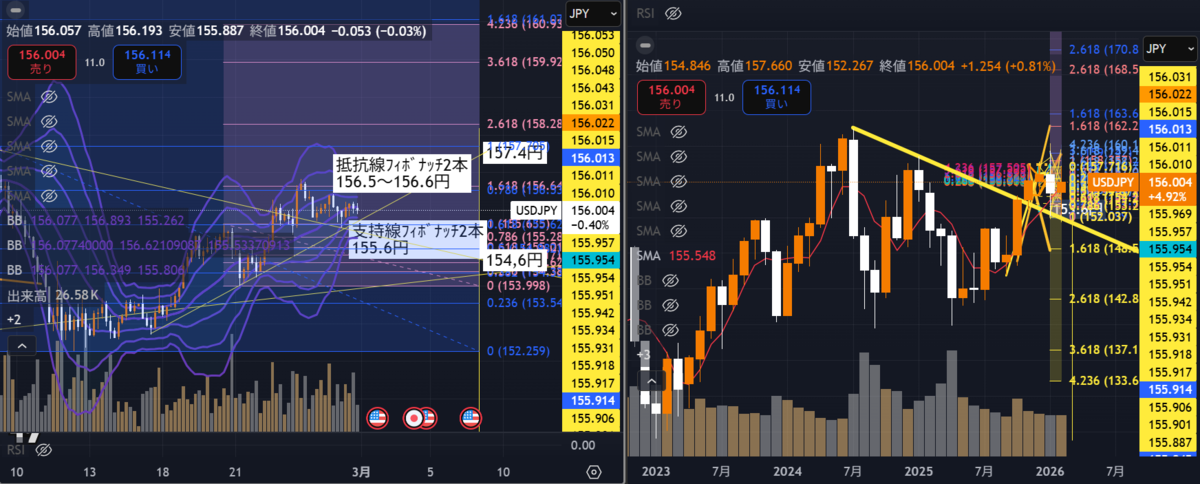Toggle the second SMA eye icon in left chart
Screen dimensions: 1200x484
point(48,121)
